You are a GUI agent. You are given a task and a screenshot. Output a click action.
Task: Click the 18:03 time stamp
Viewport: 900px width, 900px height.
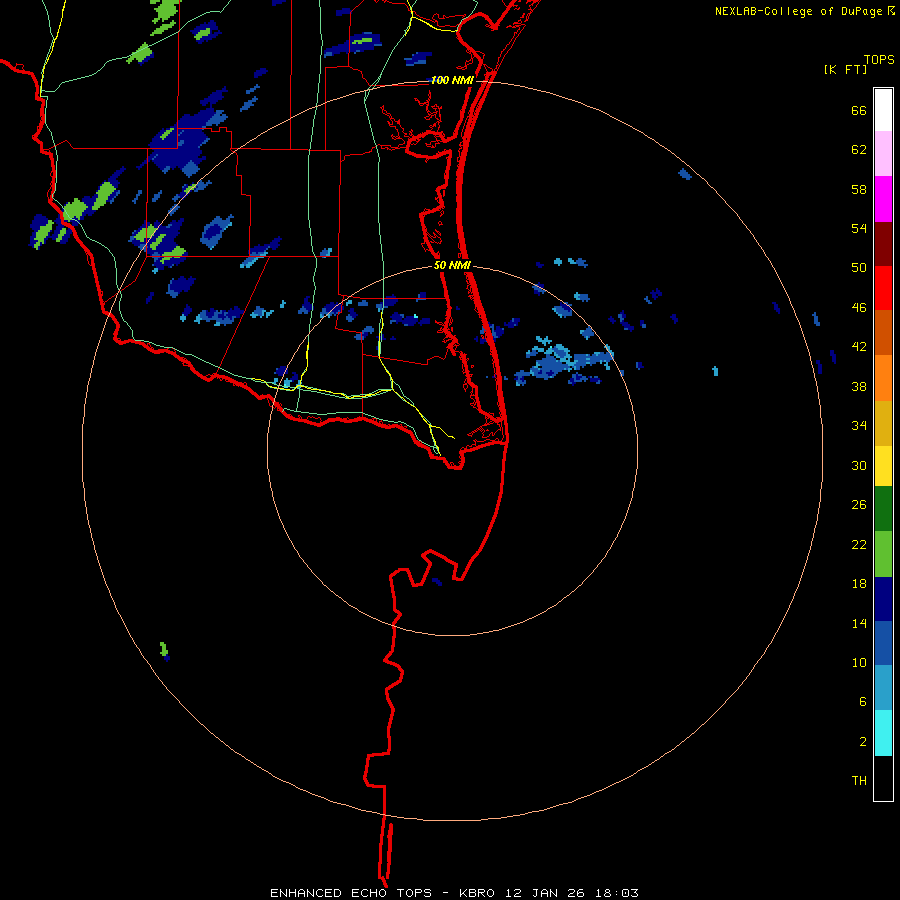pos(619,893)
